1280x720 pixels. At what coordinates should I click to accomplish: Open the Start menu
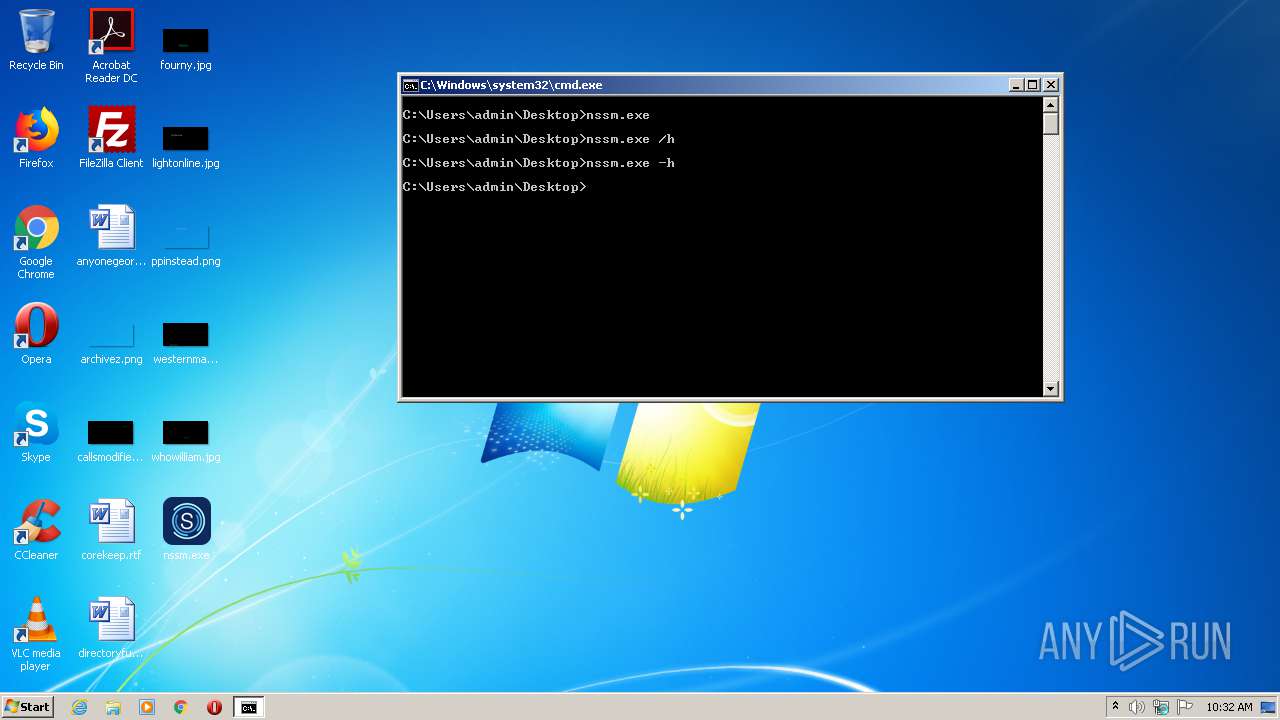(28, 707)
